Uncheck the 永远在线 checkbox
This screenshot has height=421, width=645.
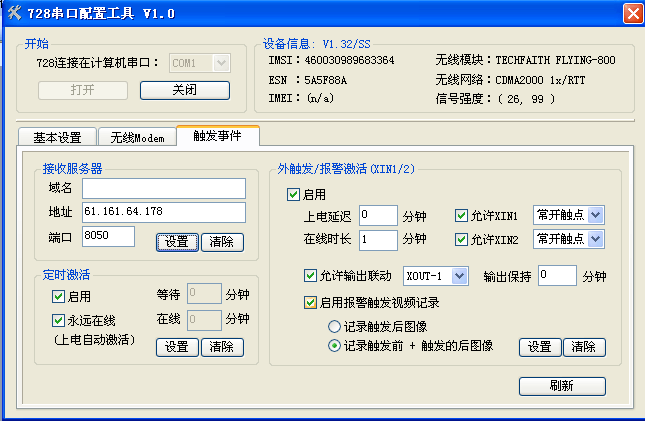click(59, 321)
